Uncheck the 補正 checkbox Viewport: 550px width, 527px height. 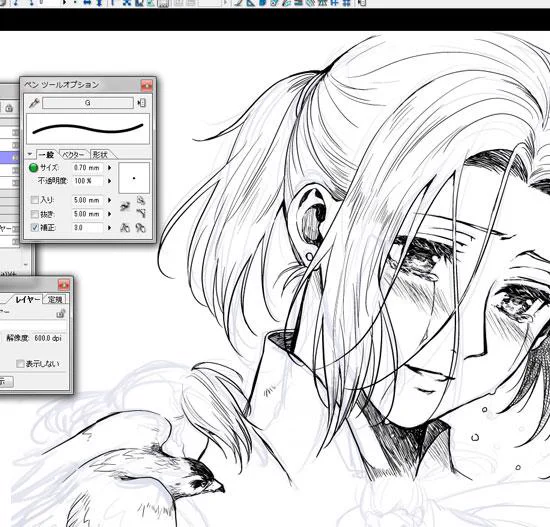point(35,227)
